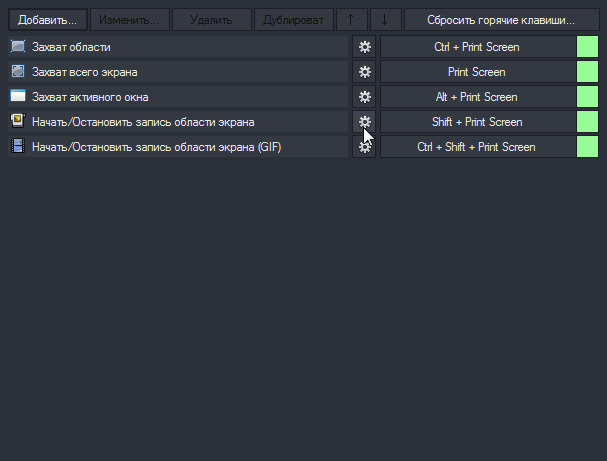Select the Захват области region capture icon
This screenshot has height=461, width=607.
coord(18,46)
